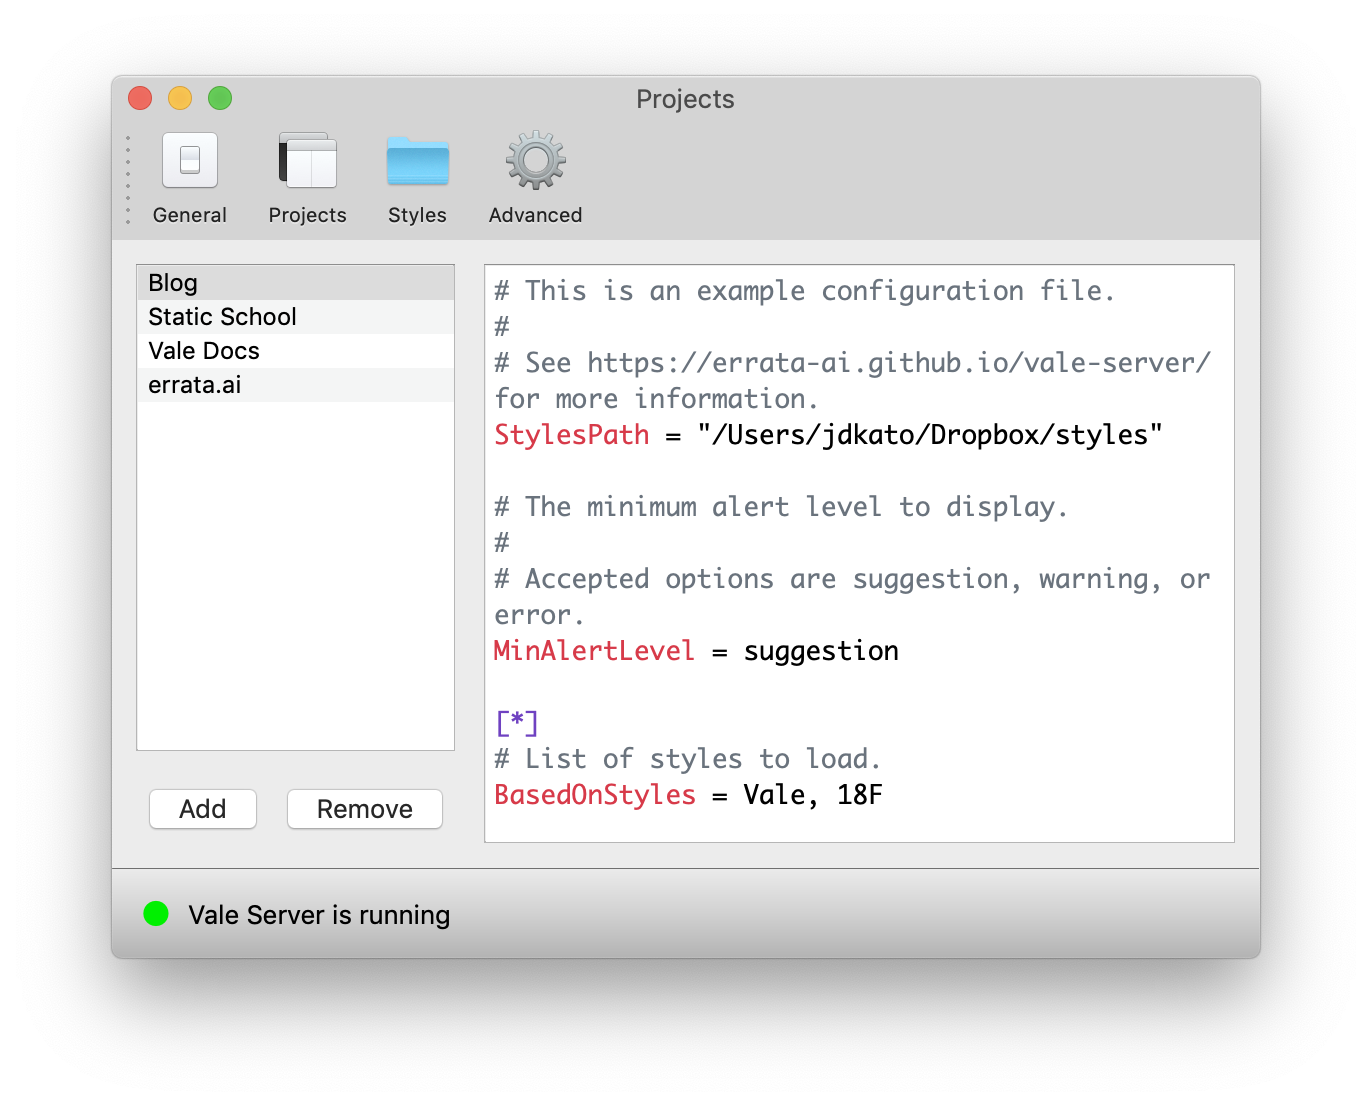Open the Styles folder icon
1372x1106 pixels.
point(418,161)
